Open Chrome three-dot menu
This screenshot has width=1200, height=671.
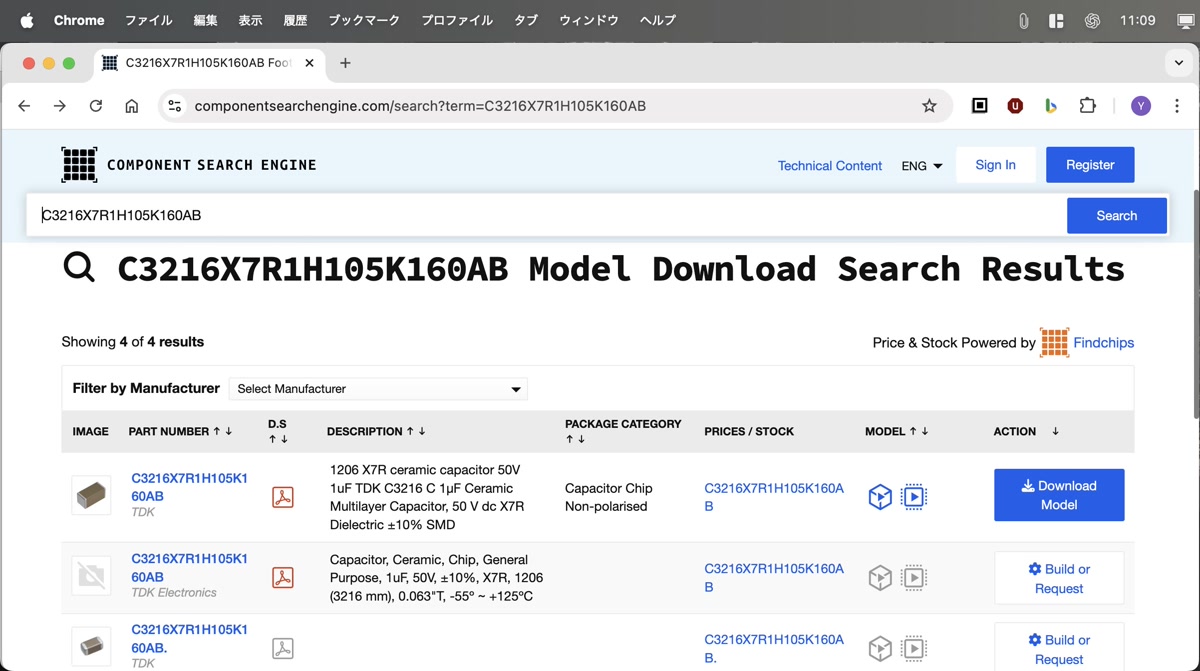[x=1177, y=106]
